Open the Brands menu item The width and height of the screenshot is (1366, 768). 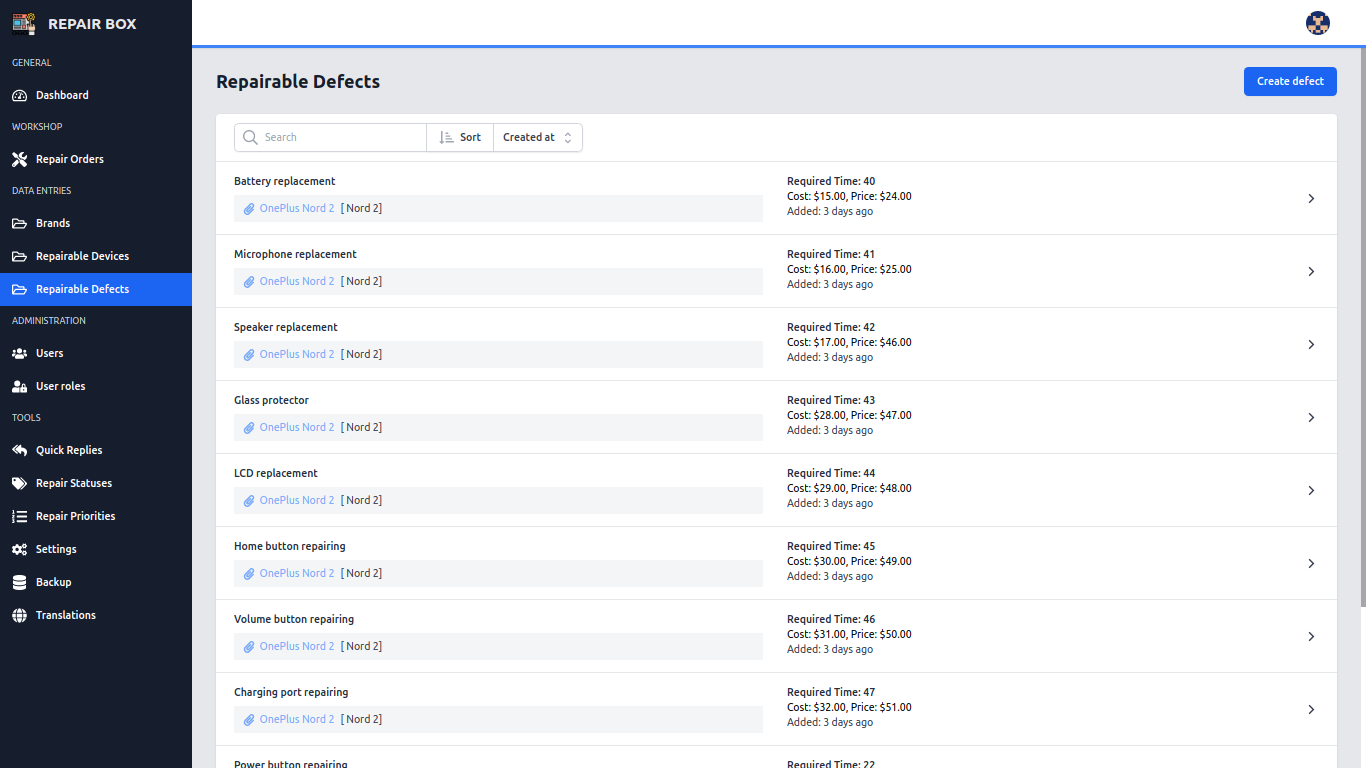pos(96,223)
